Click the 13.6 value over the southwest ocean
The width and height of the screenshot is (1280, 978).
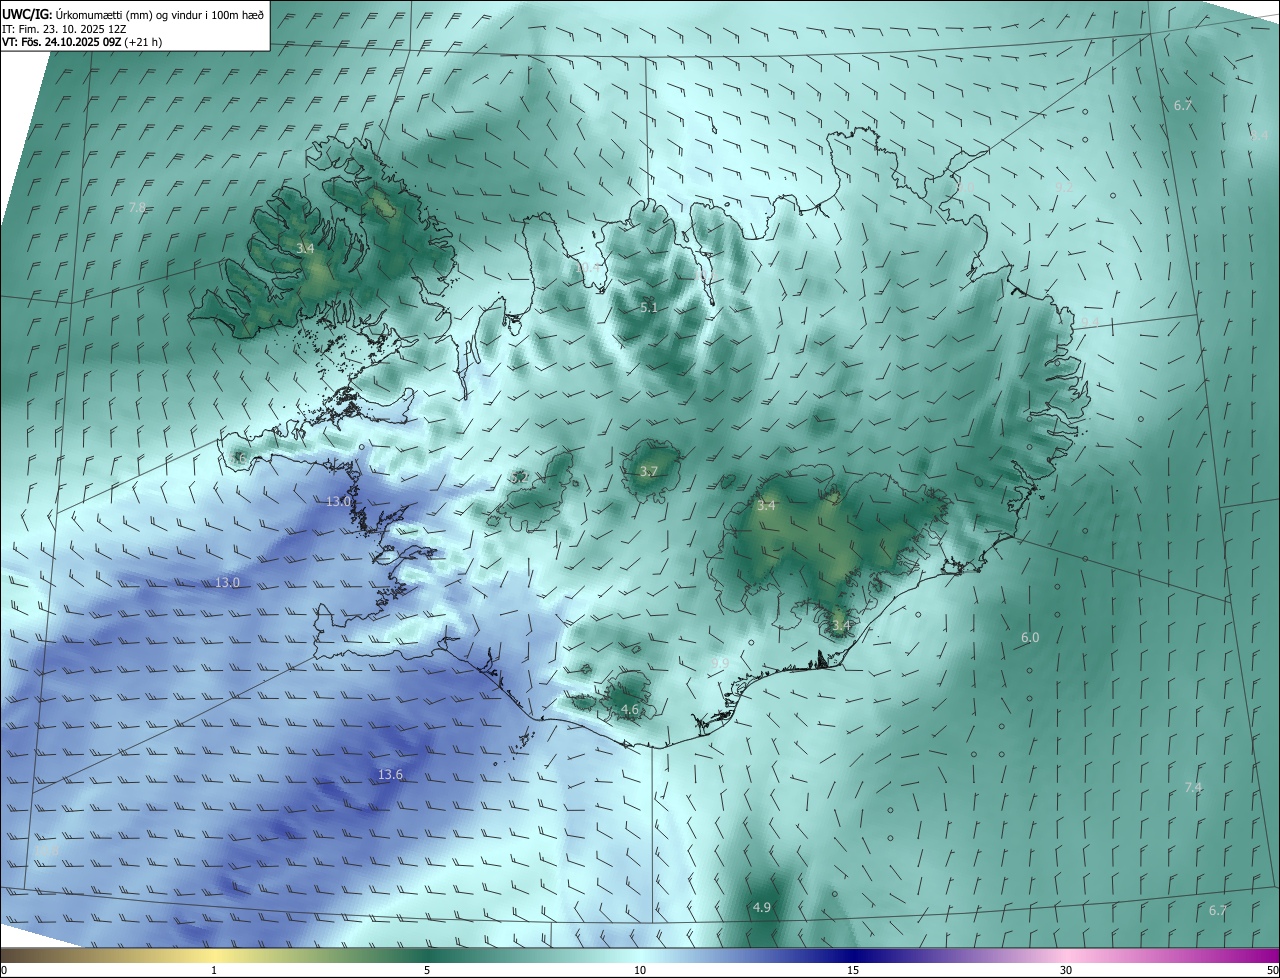pos(390,775)
